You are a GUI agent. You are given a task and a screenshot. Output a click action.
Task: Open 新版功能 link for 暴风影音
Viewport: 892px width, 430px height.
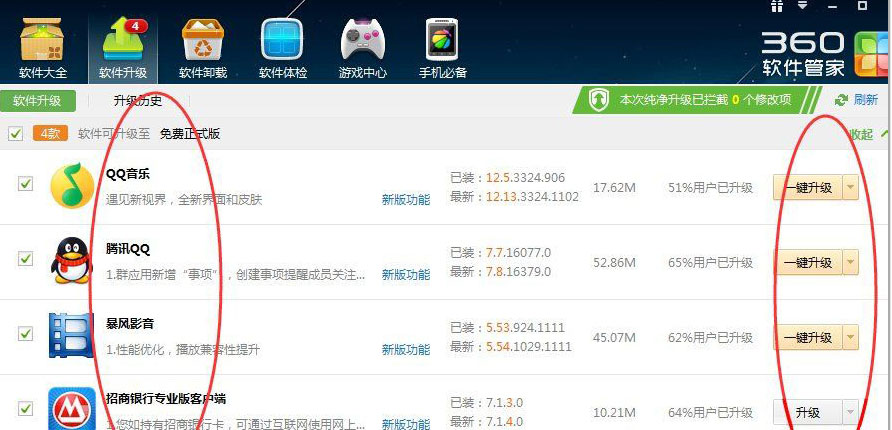click(x=406, y=349)
